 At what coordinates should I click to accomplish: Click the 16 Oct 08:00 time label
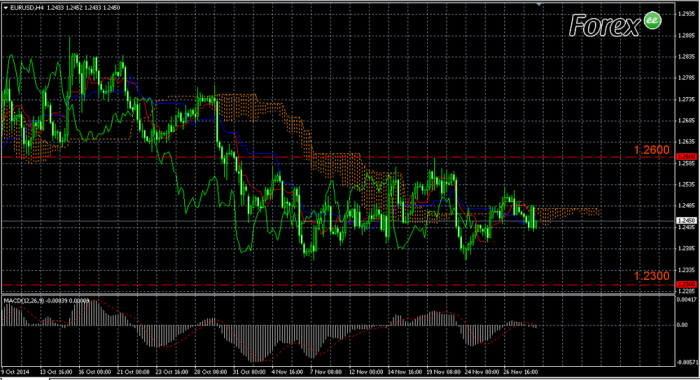95,372
